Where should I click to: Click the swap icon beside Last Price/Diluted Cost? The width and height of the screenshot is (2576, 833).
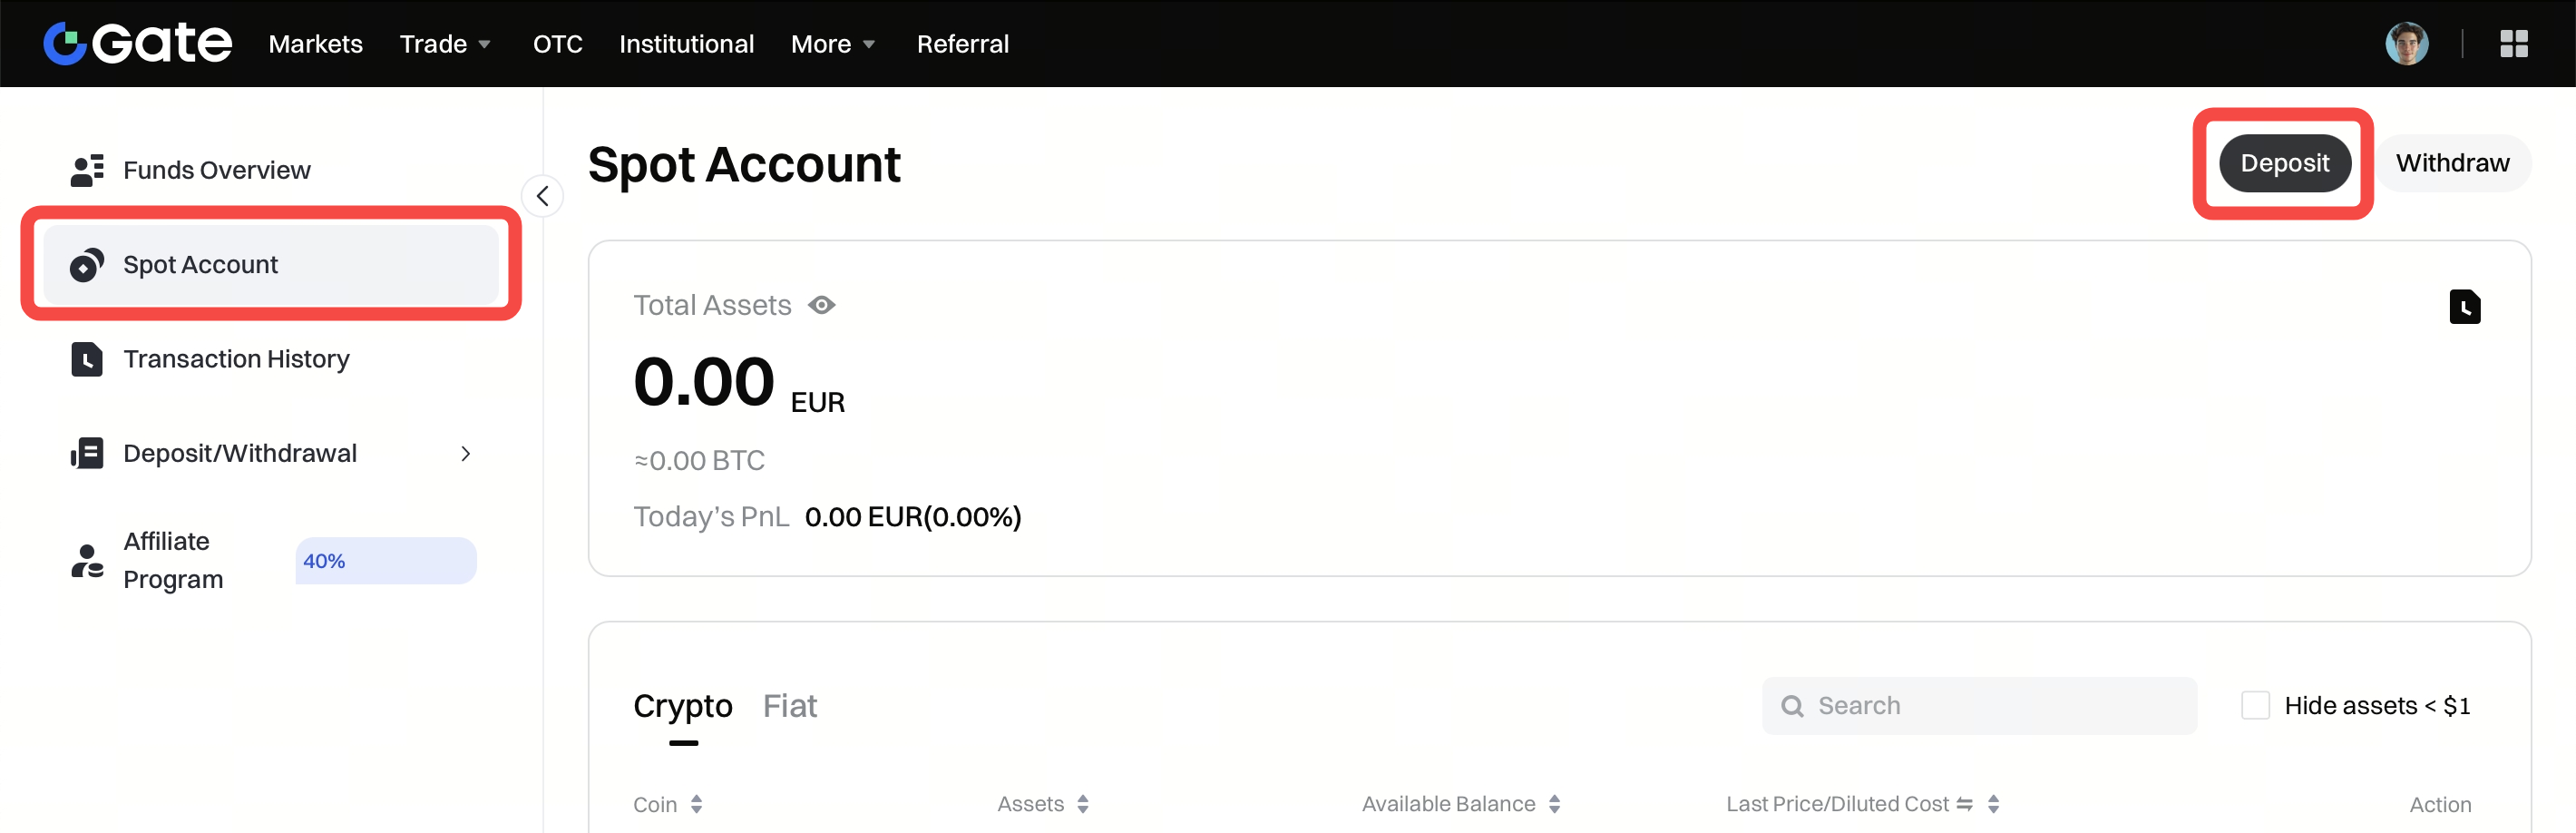[x=1964, y=804]
